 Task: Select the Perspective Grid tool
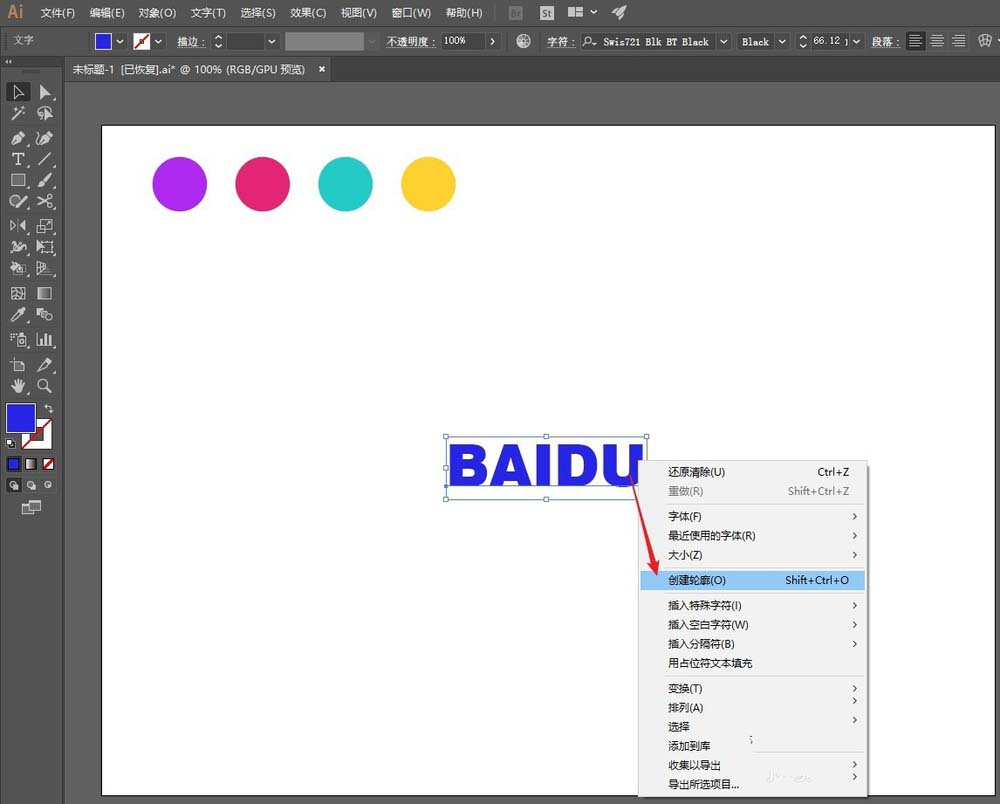(45, 268)
